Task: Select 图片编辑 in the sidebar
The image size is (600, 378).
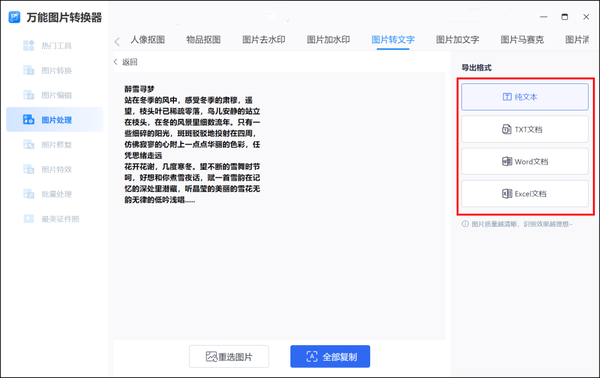Action: coord(55,95)
